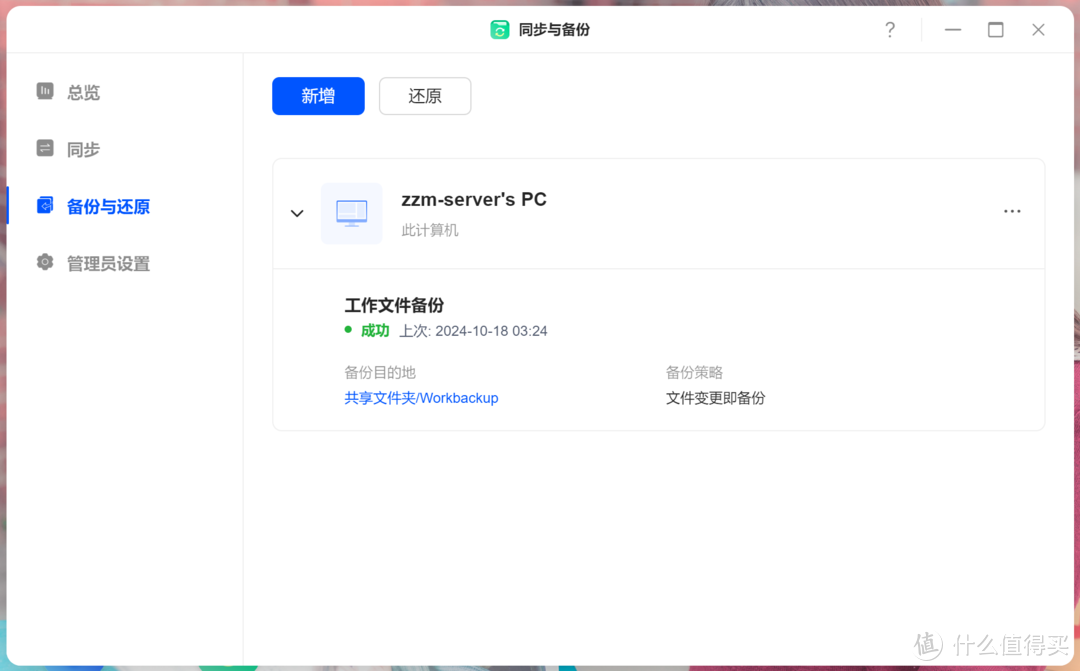The width and height of the screenshot is (1080, 671).
Task: Click the 此计算机 device label
Action: (x=430, y=229)
